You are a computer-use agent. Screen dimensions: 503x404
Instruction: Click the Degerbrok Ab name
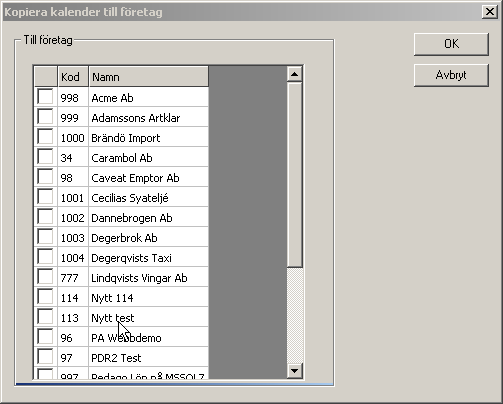coord(149,237)
